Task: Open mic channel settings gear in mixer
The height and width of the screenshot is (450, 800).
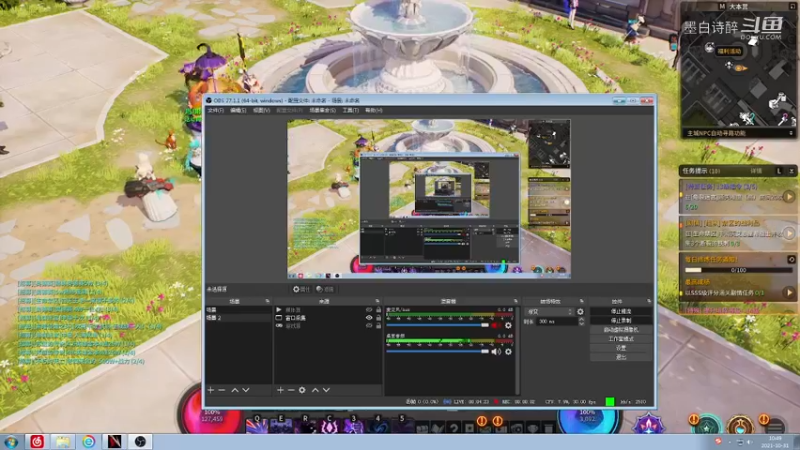Action: (508, 325)
